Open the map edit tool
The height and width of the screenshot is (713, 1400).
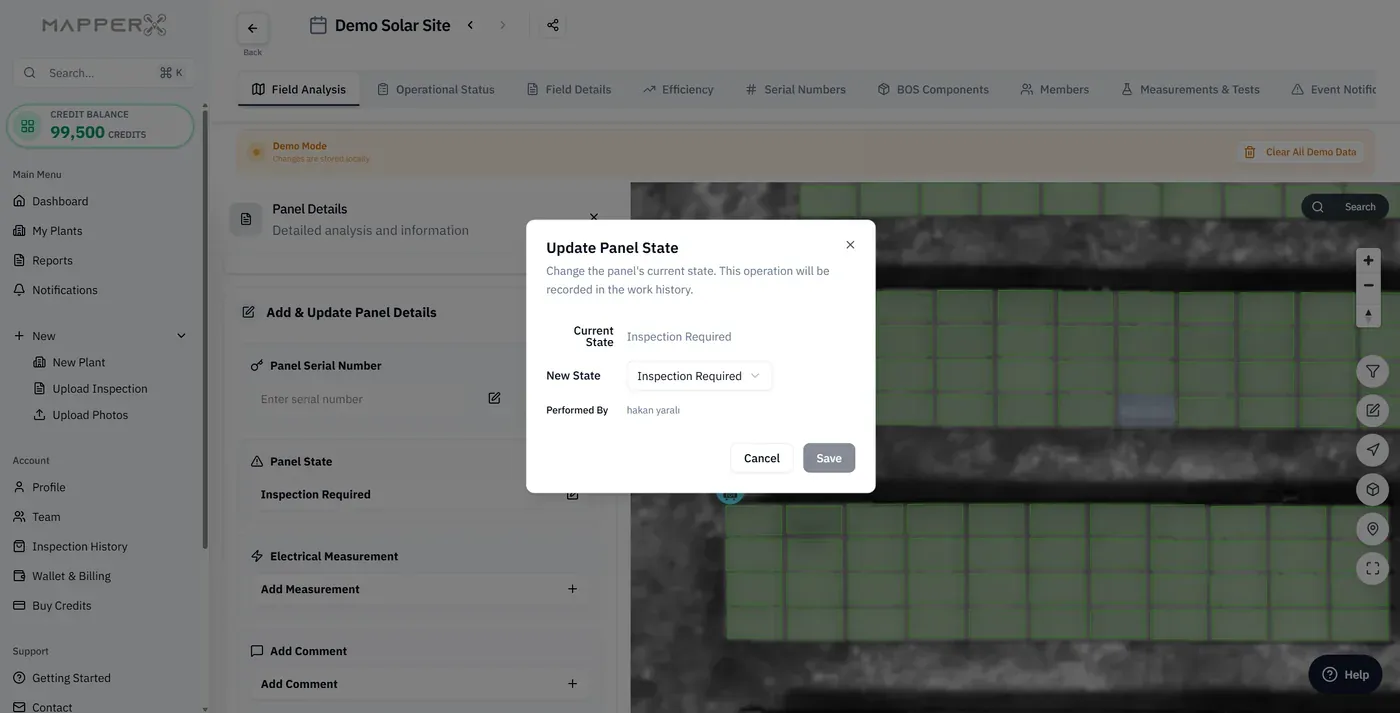tap(1373, 410)
